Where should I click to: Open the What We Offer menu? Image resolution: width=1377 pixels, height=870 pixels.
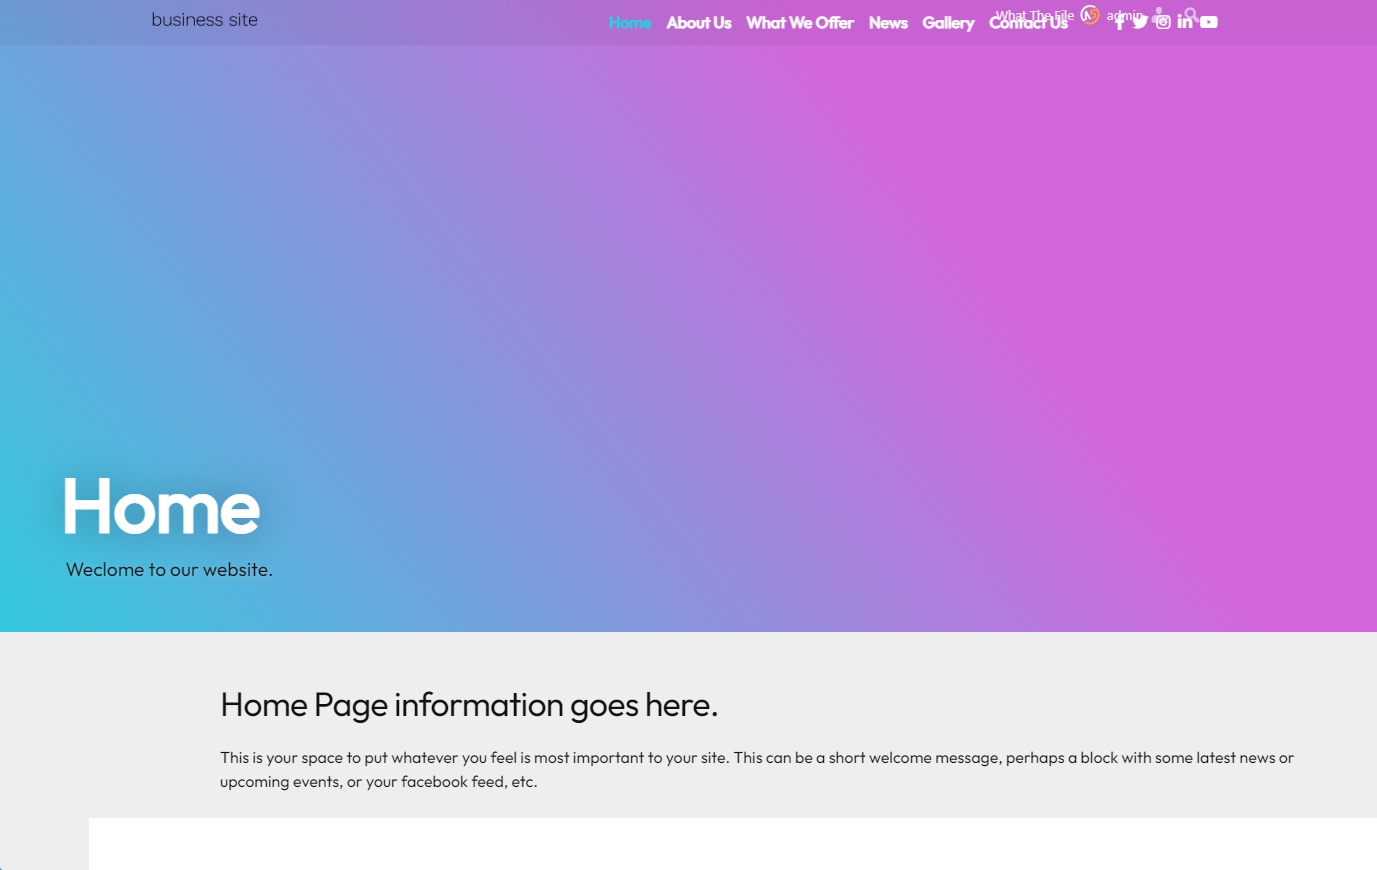800,23
